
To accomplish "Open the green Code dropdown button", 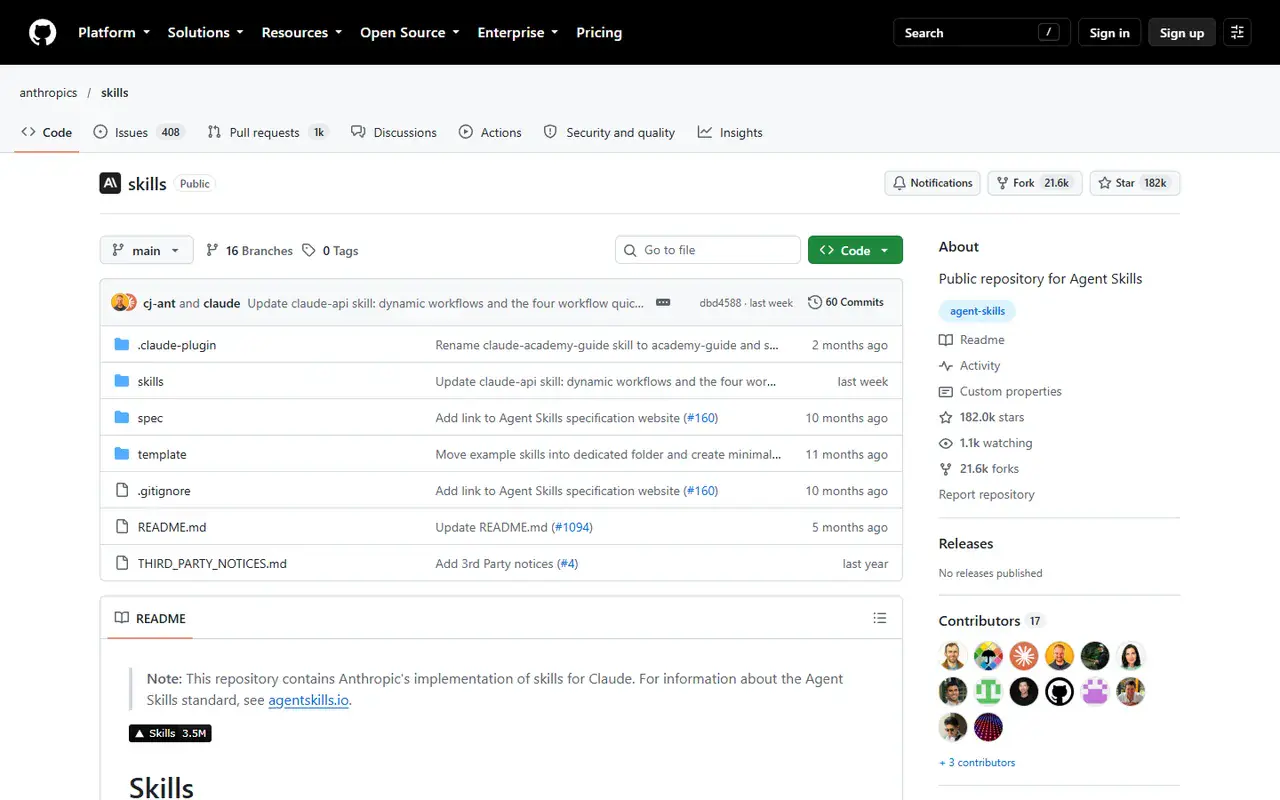I will [x=855, y=250].
